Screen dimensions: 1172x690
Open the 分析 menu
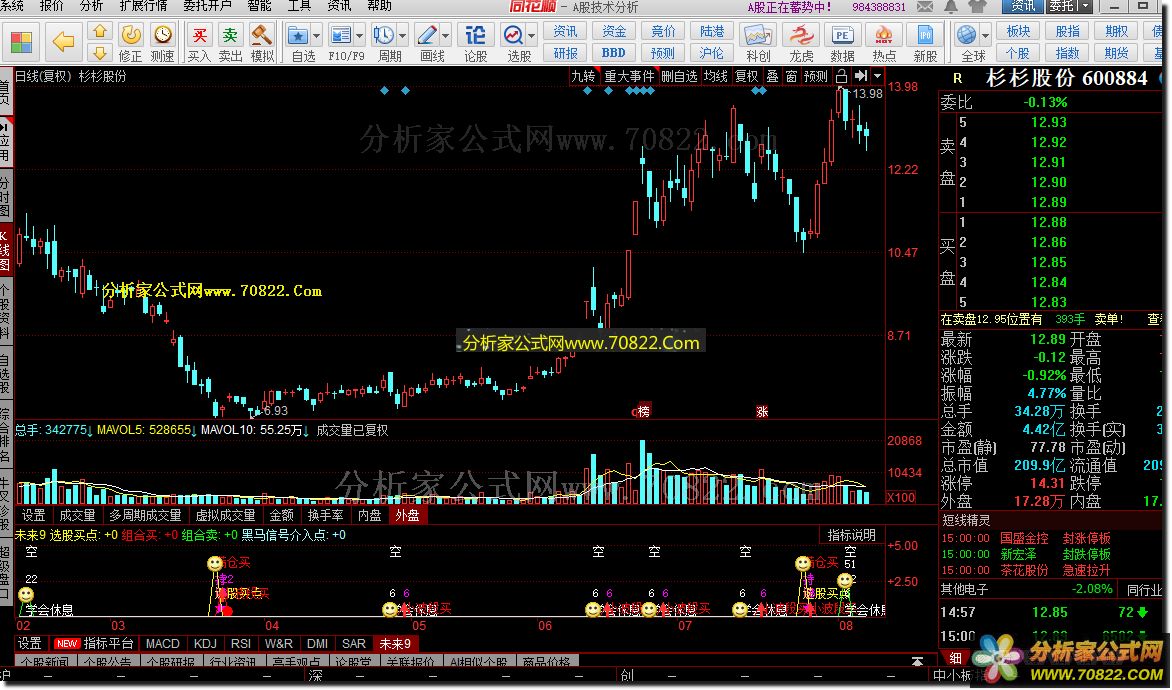91,6
